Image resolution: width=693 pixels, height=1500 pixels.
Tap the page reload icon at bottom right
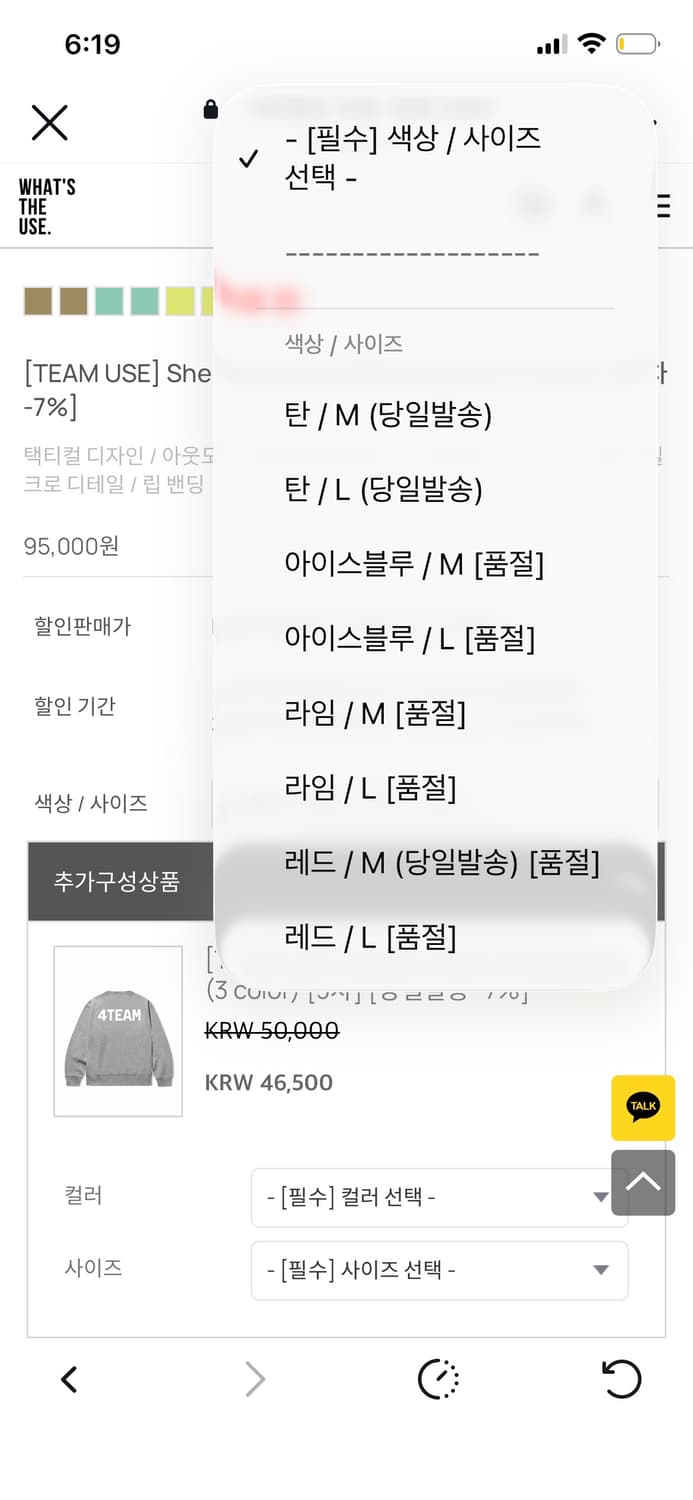click(622, 1379)
